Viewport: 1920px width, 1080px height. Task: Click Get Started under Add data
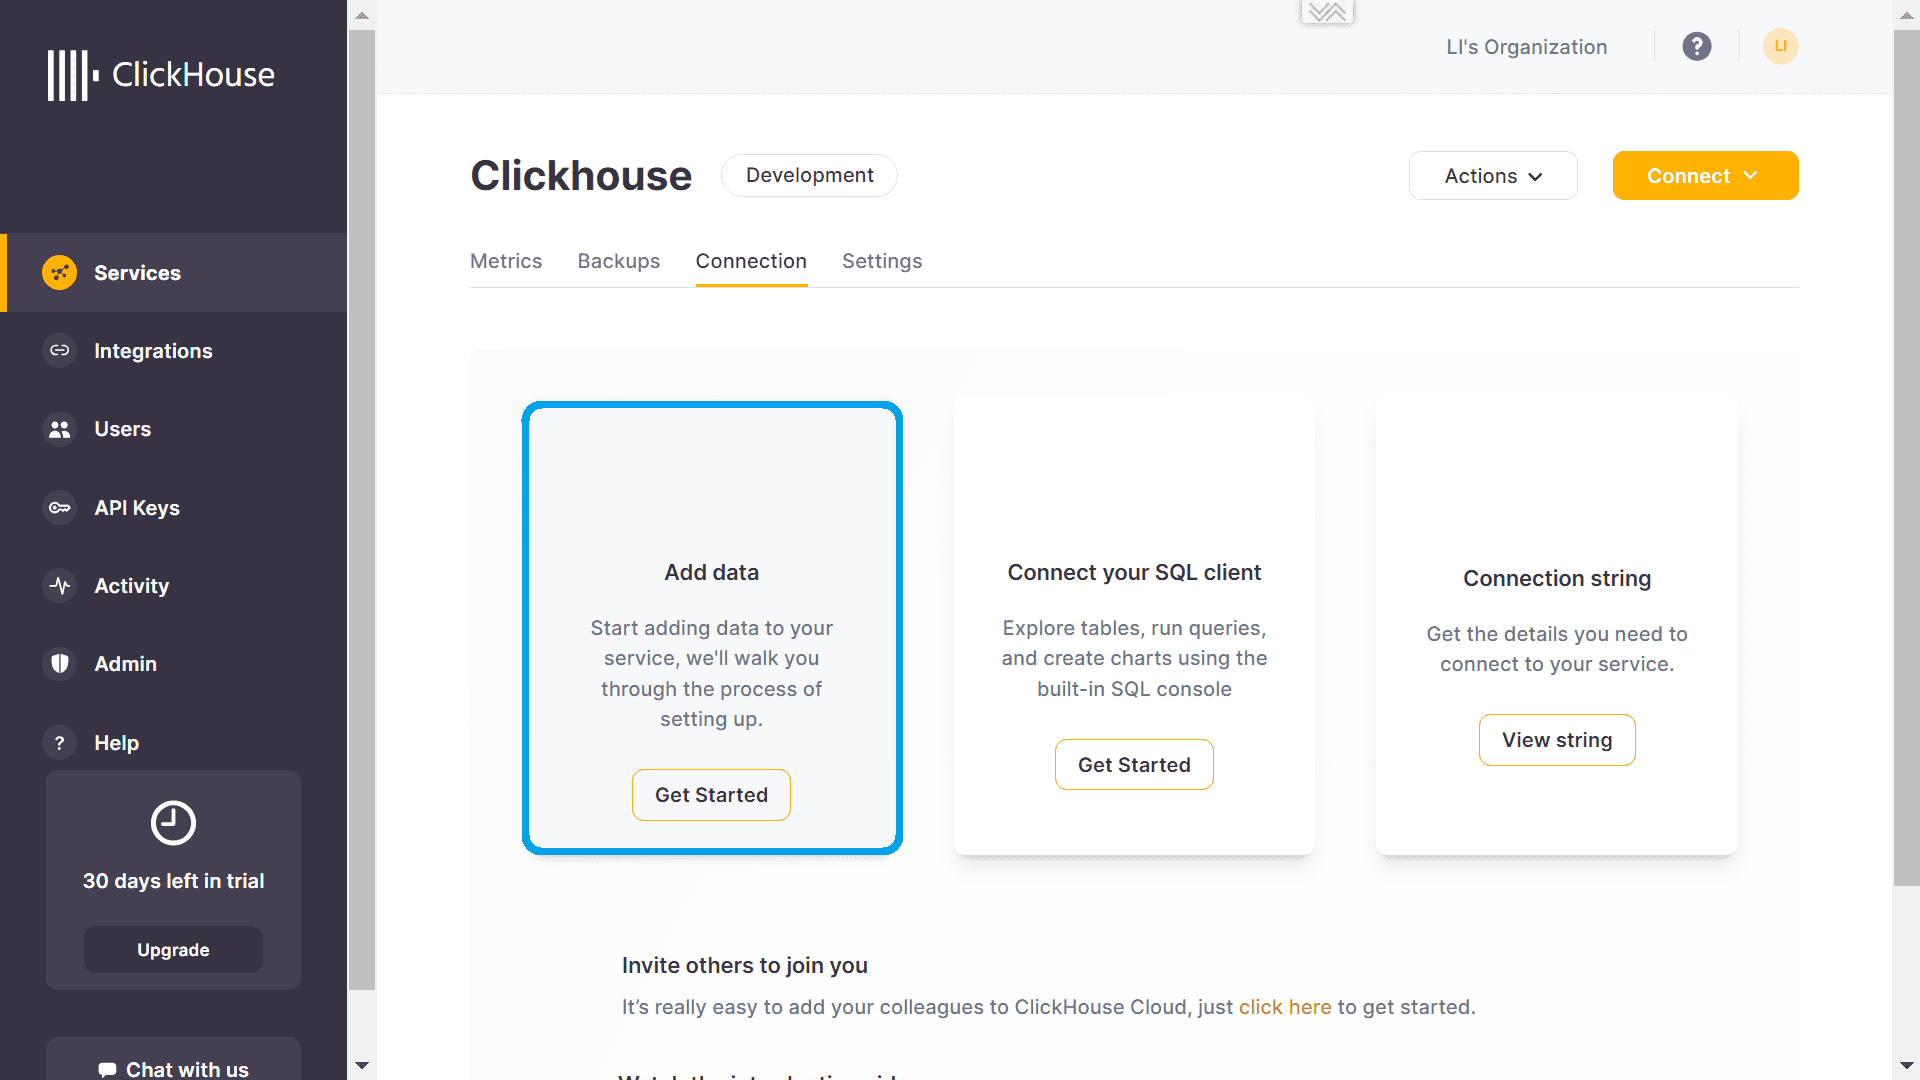pos(711,795)
